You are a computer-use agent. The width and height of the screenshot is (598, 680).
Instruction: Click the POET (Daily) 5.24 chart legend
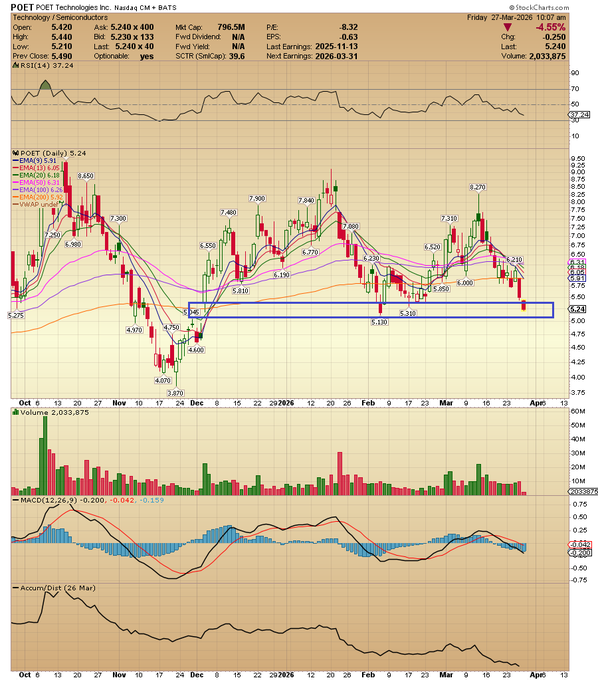[49, 153]
